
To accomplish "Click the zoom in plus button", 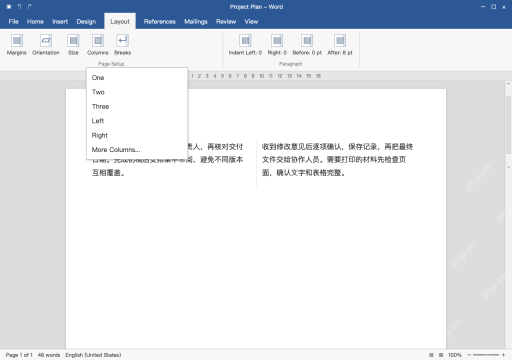I will tap(503, 355).
